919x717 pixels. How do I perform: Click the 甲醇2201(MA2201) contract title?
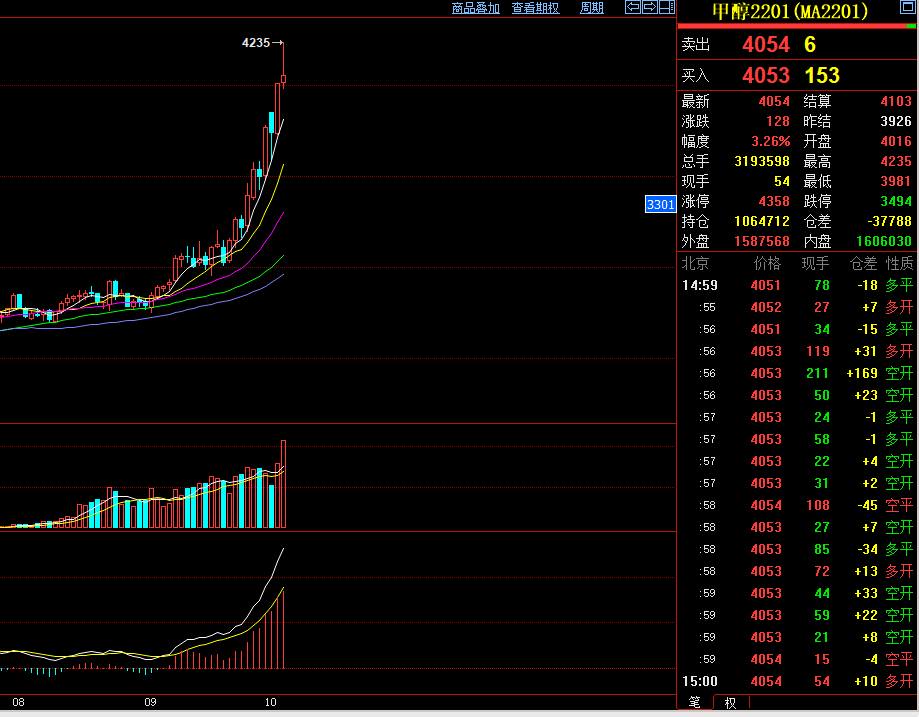click(789, 12)
